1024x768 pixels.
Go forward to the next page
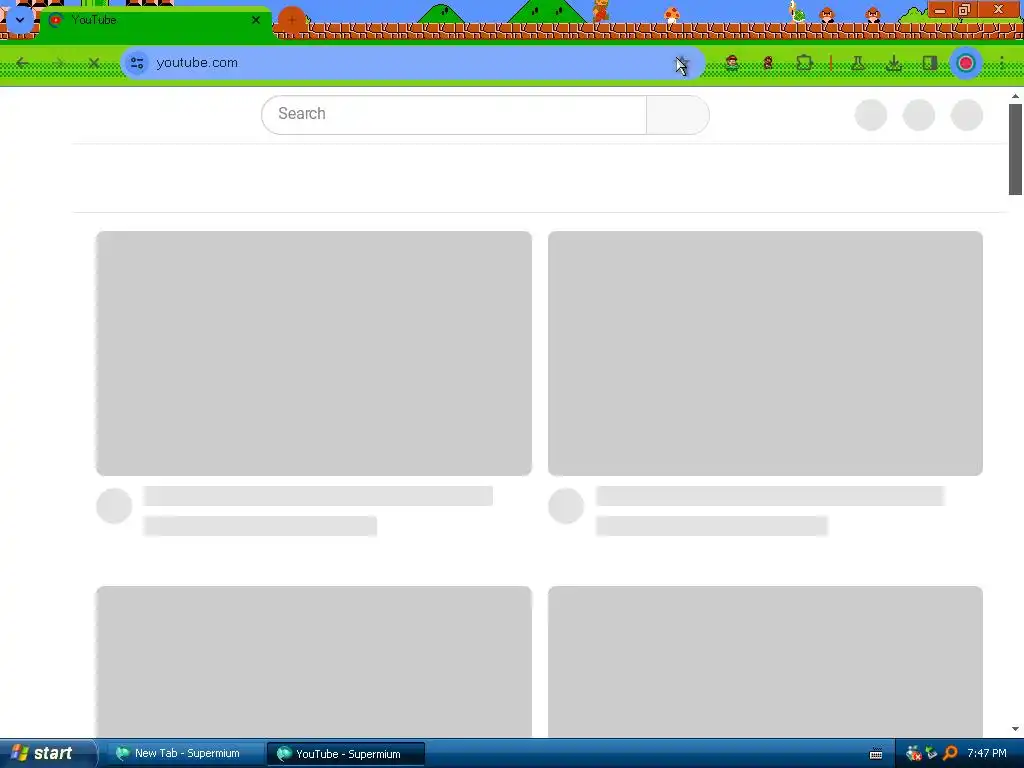click(x=59, y=63)
